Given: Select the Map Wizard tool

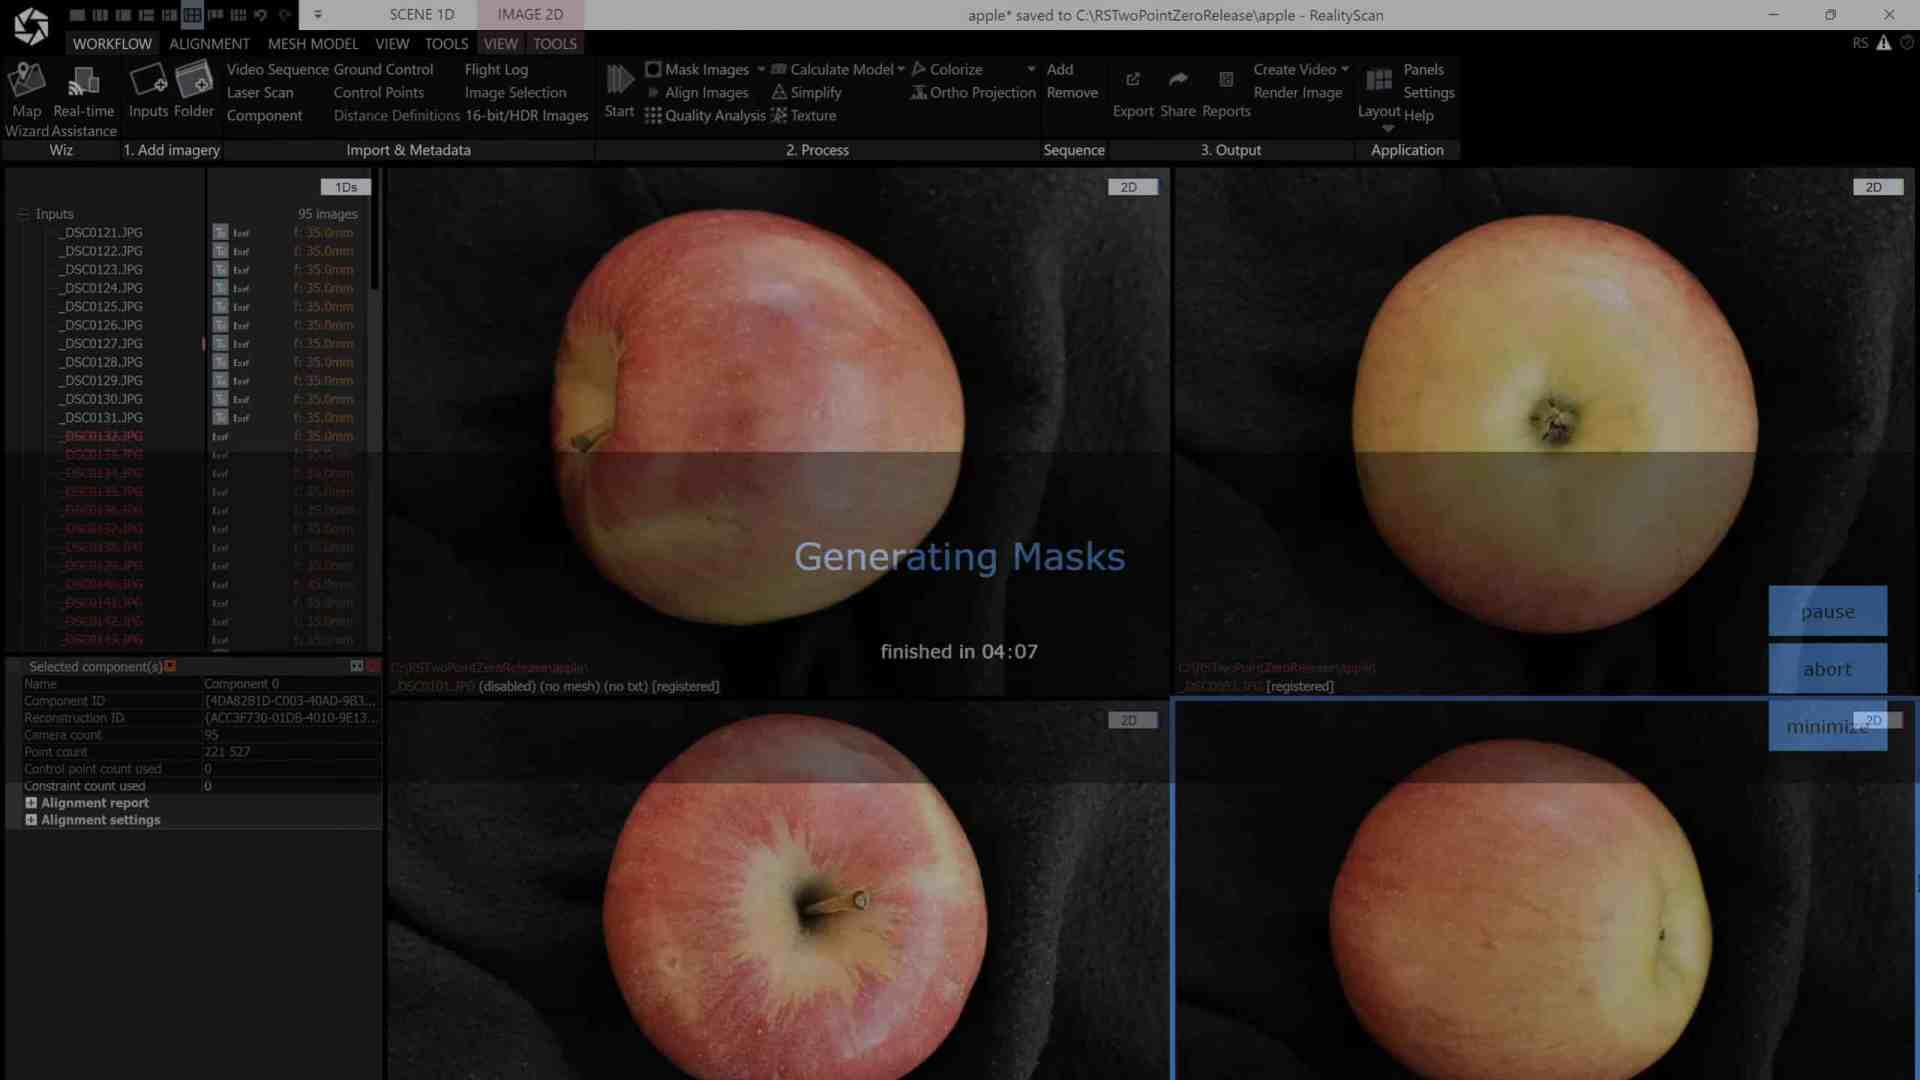Looking at the screenshot, I should click(x=27, y=90).
